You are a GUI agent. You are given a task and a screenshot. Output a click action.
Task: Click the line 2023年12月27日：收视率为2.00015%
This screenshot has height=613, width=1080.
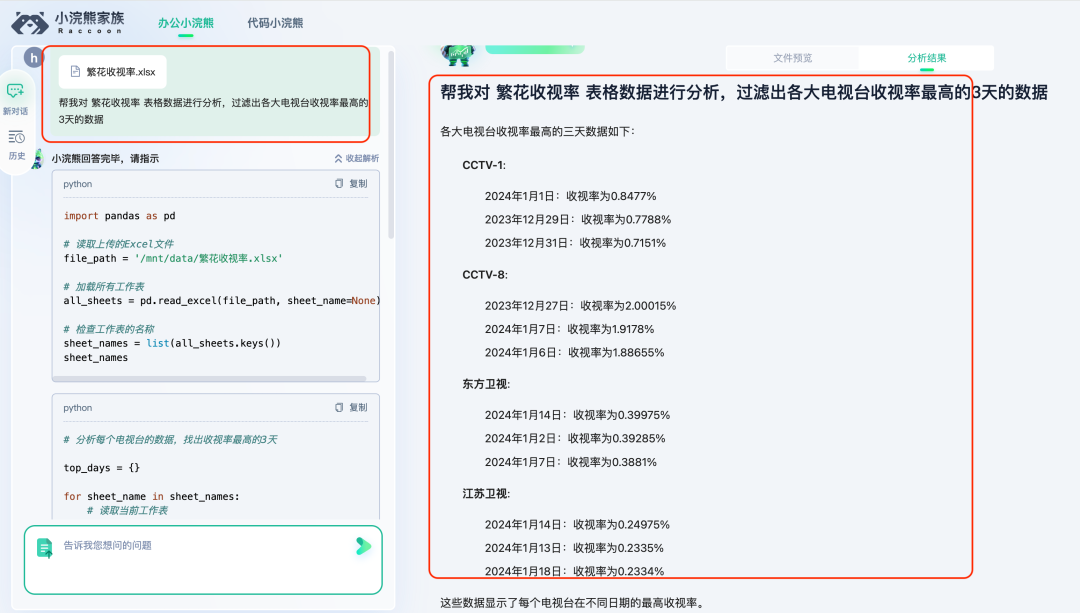[x=581, y=306]
